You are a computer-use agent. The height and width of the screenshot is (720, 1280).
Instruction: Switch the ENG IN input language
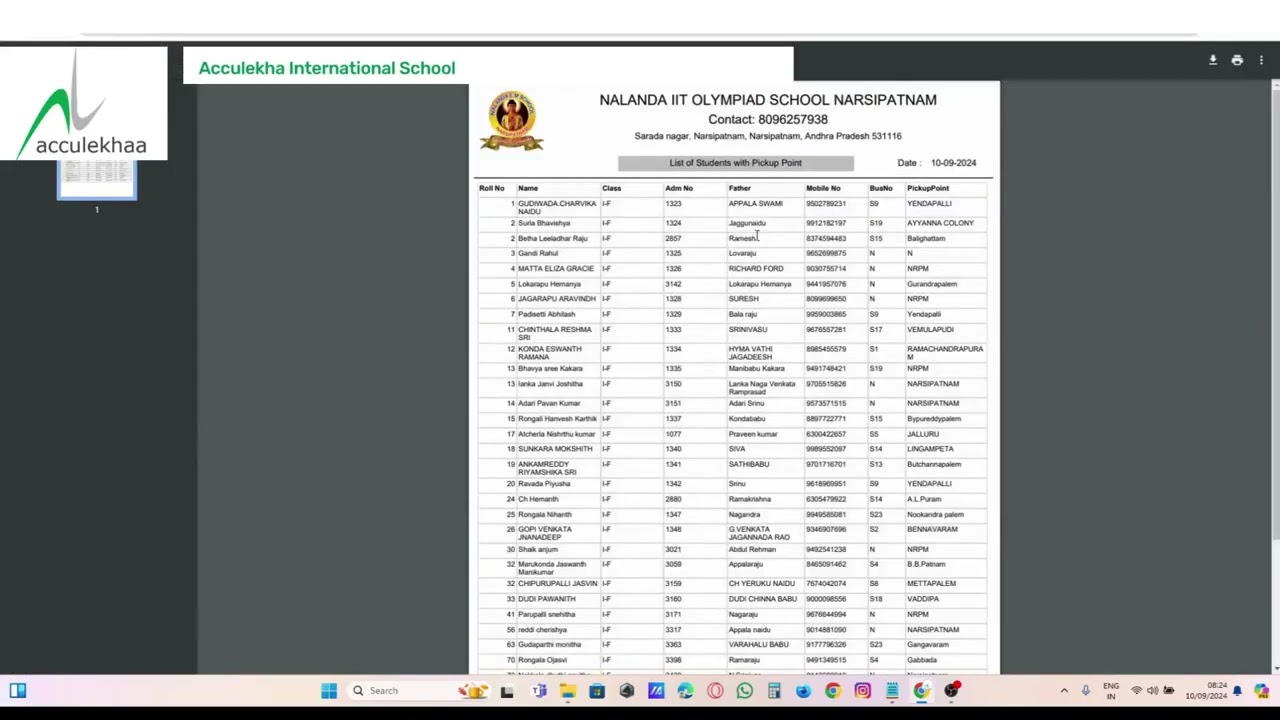click(1111, 690)
